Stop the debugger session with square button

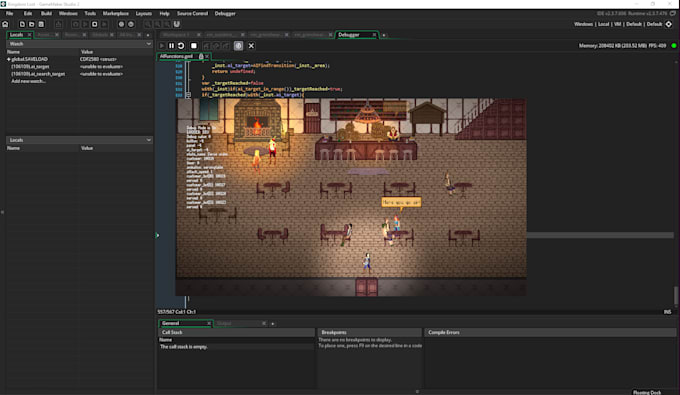(194, 46)
